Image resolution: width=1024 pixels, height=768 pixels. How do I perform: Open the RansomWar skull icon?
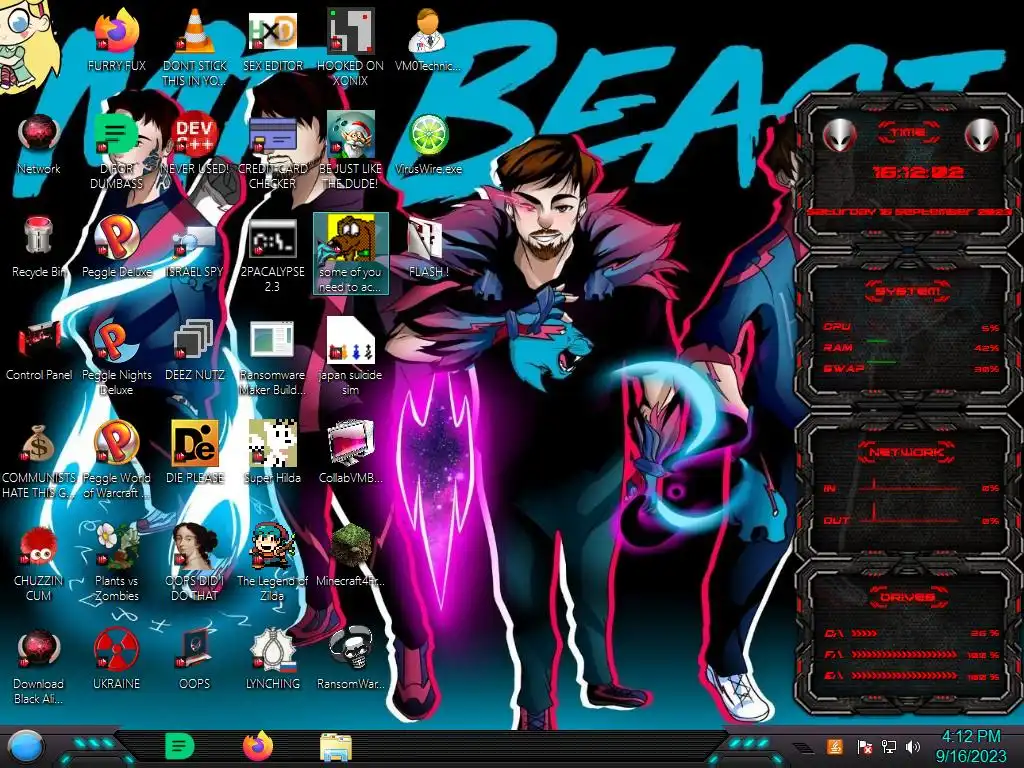coord(350,660)
